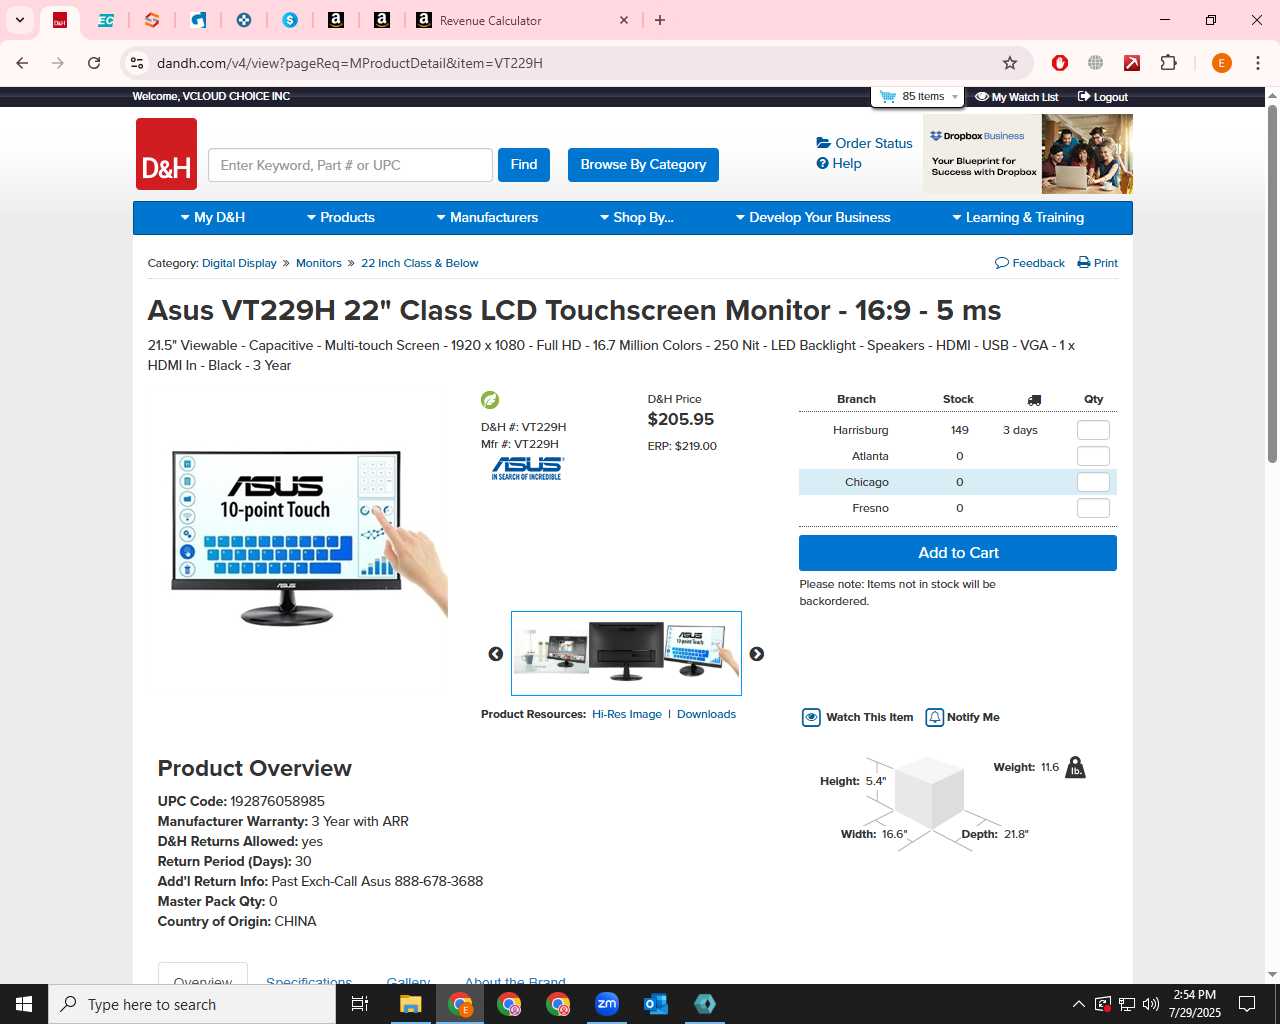This screenshot has height=1024, width=1280.
Task: Click the shipping truck column icon
Action: click(x=1034, y=400)
